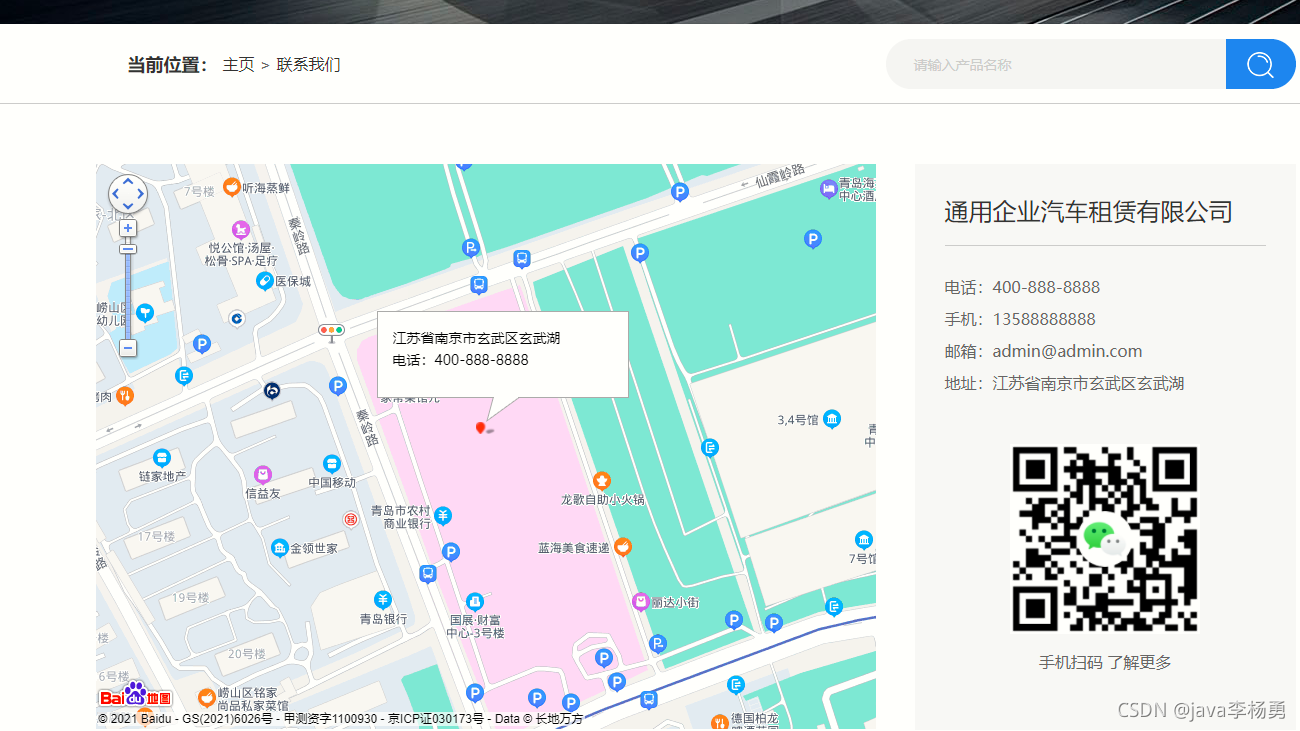
Task: Click email admin@admin.com
Action: click(x=1067, y=351)
